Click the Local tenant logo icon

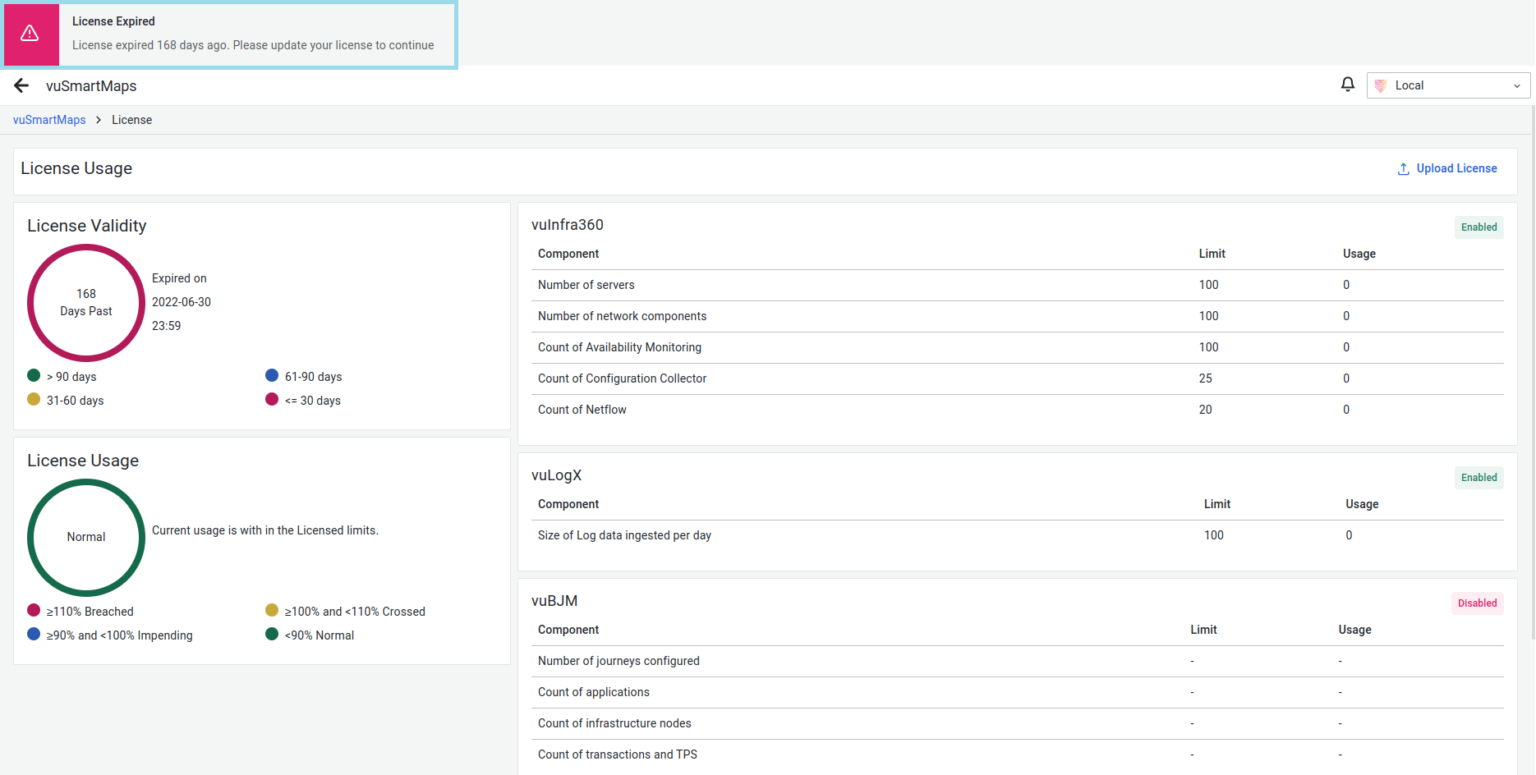[x=1381, y=86]
